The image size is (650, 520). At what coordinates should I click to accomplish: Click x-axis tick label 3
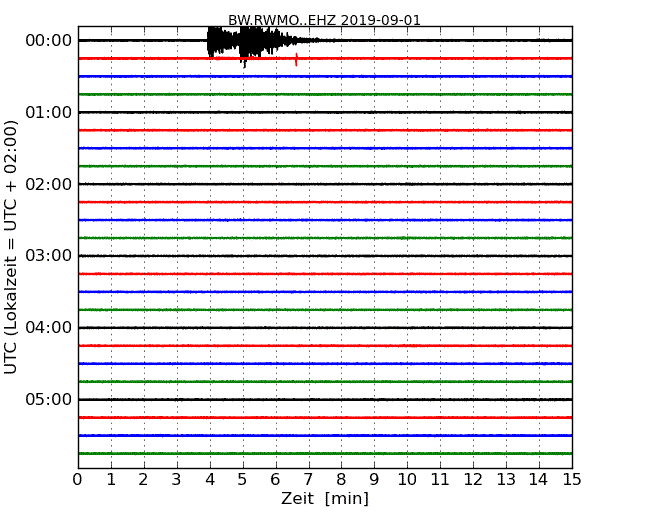pos(177,480)
